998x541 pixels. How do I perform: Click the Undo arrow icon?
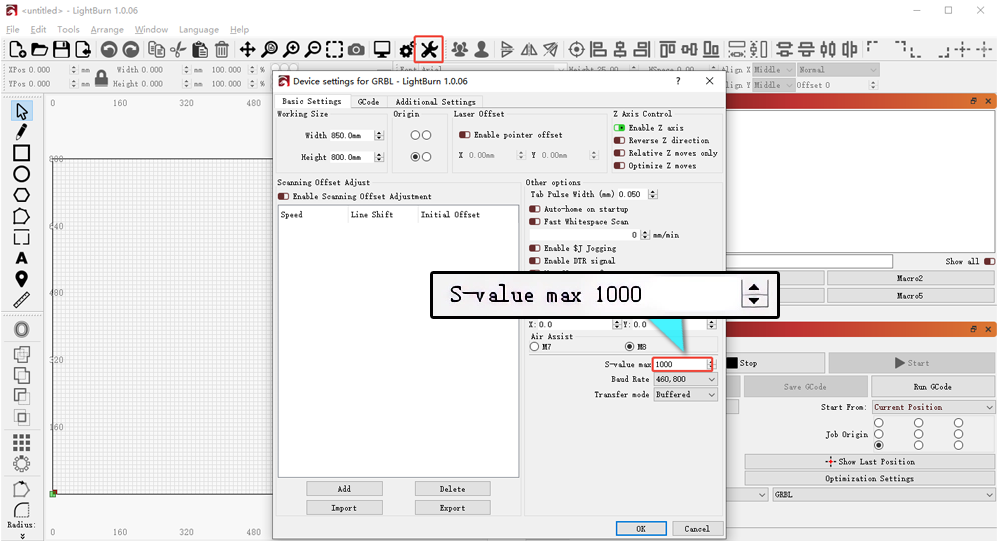(109, 50)
